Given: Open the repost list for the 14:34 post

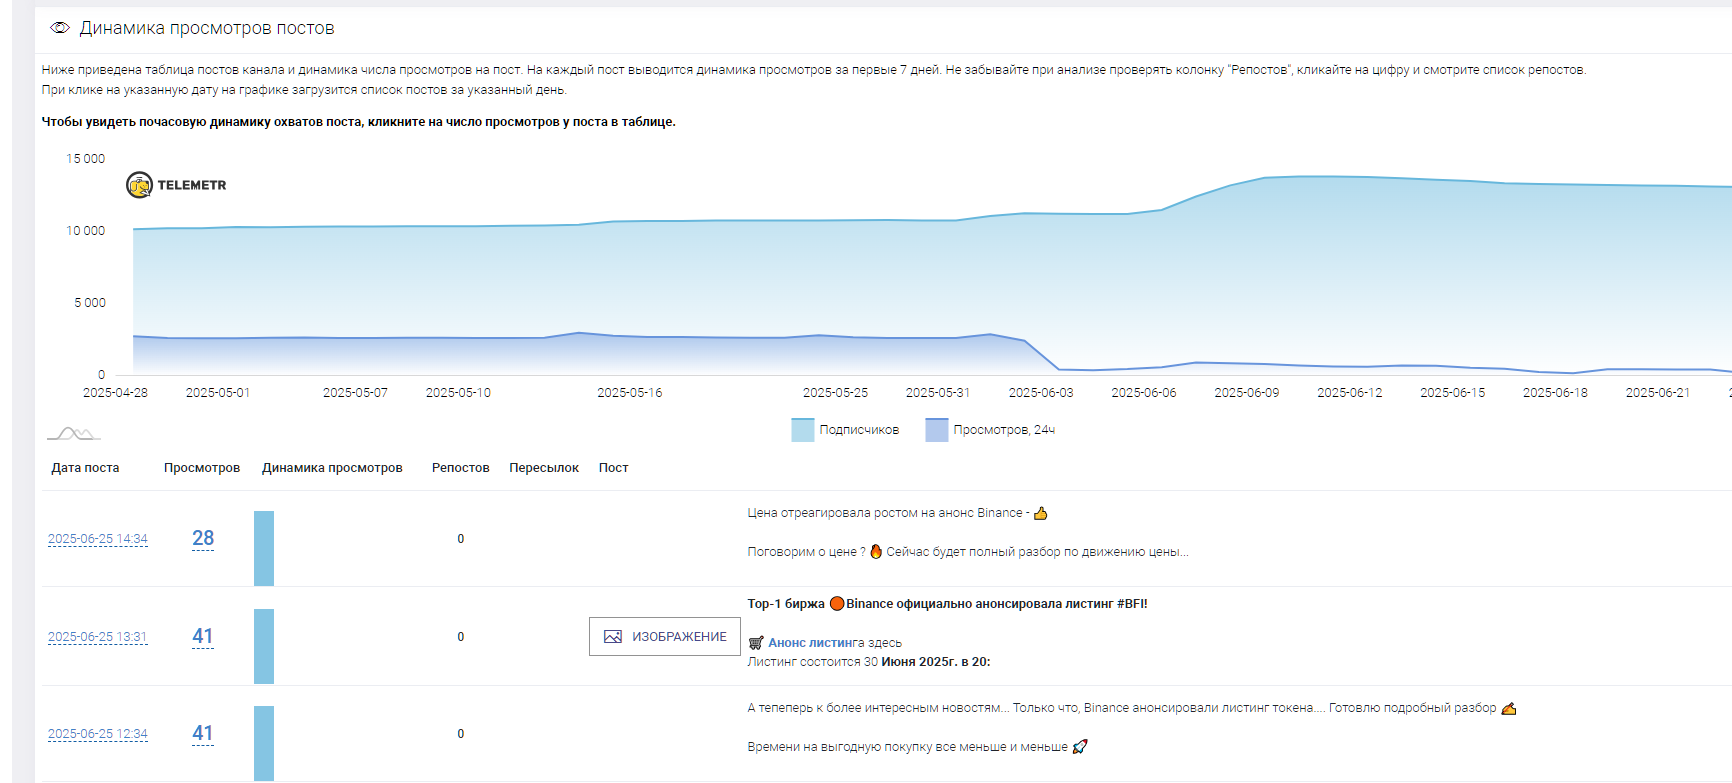Looking at the screenshot, I should click(461, 539).
